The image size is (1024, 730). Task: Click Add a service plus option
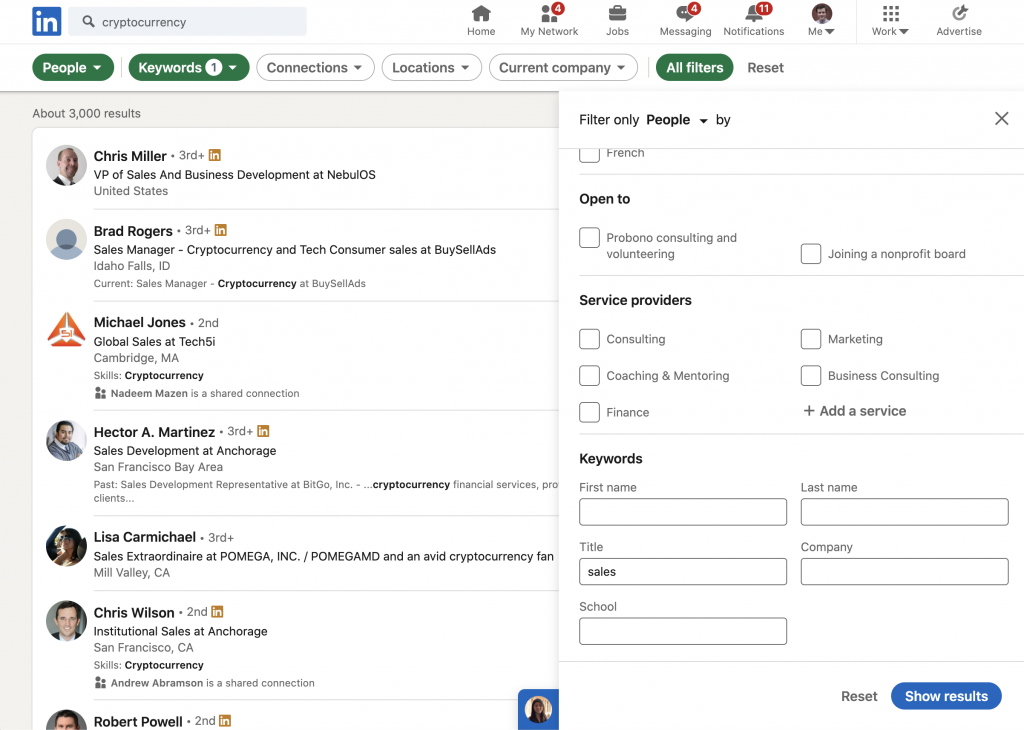855,411
